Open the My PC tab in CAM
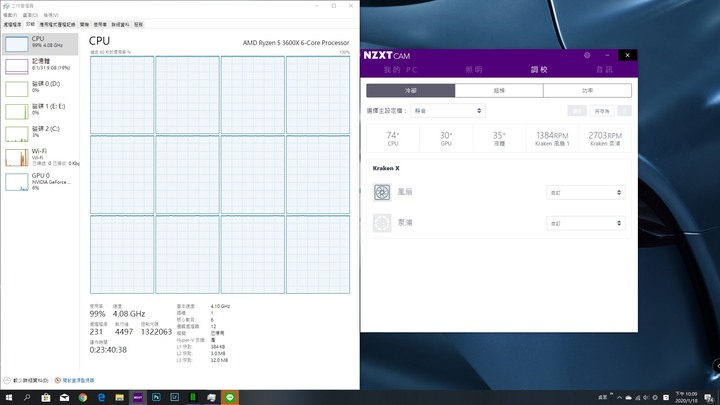 [x=400, y=70]
